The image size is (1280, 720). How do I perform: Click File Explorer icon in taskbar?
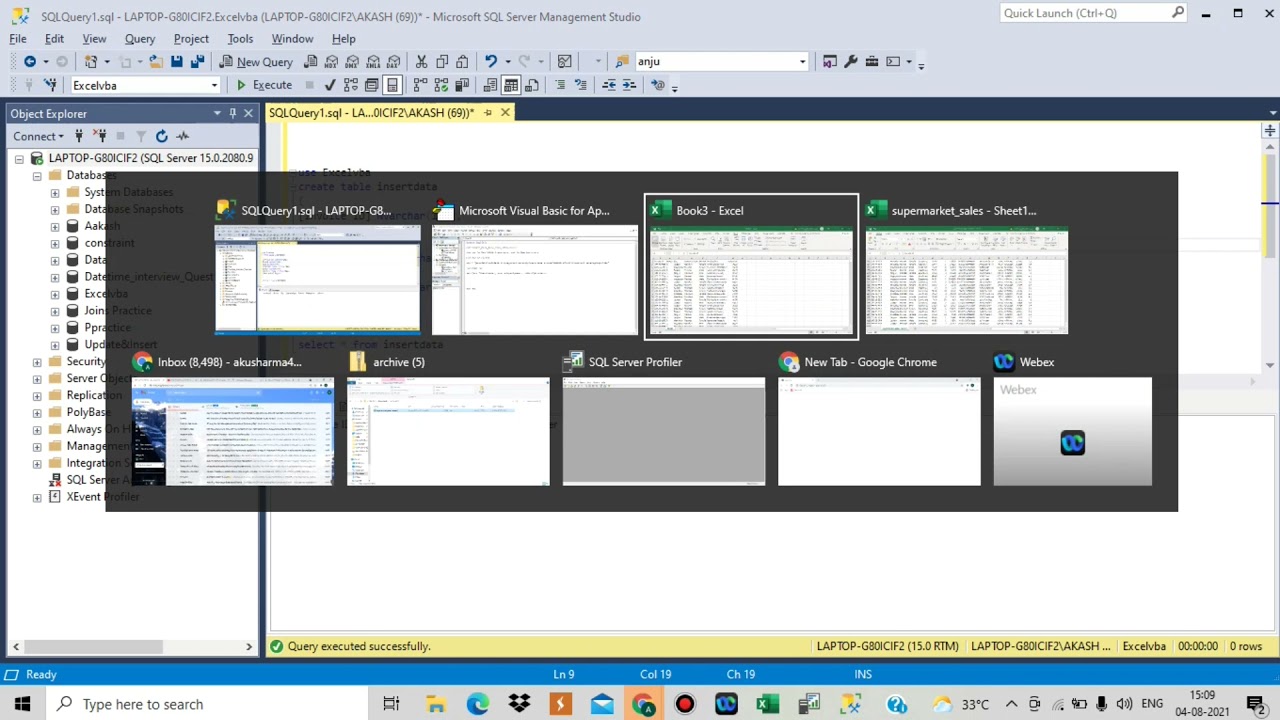coord(436,704)
